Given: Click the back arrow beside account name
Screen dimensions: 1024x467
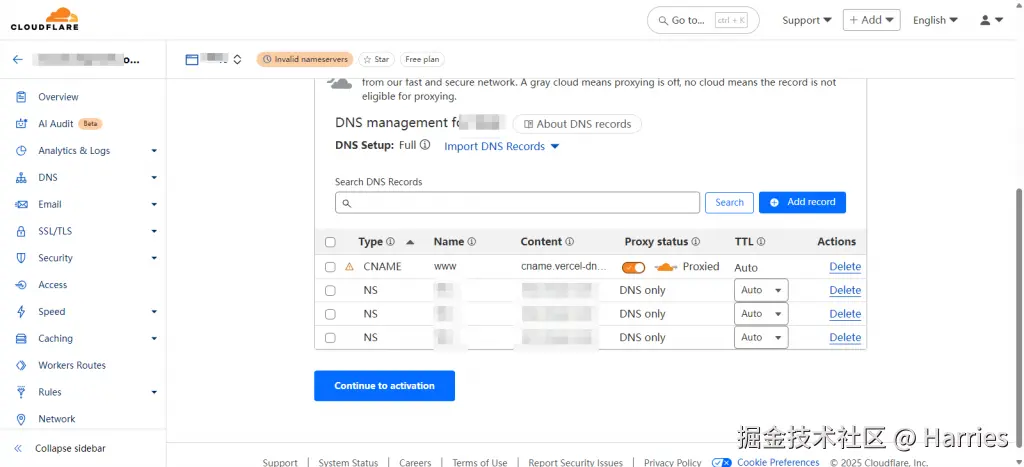Looking at the screenshot, I should tap(18, 59).
